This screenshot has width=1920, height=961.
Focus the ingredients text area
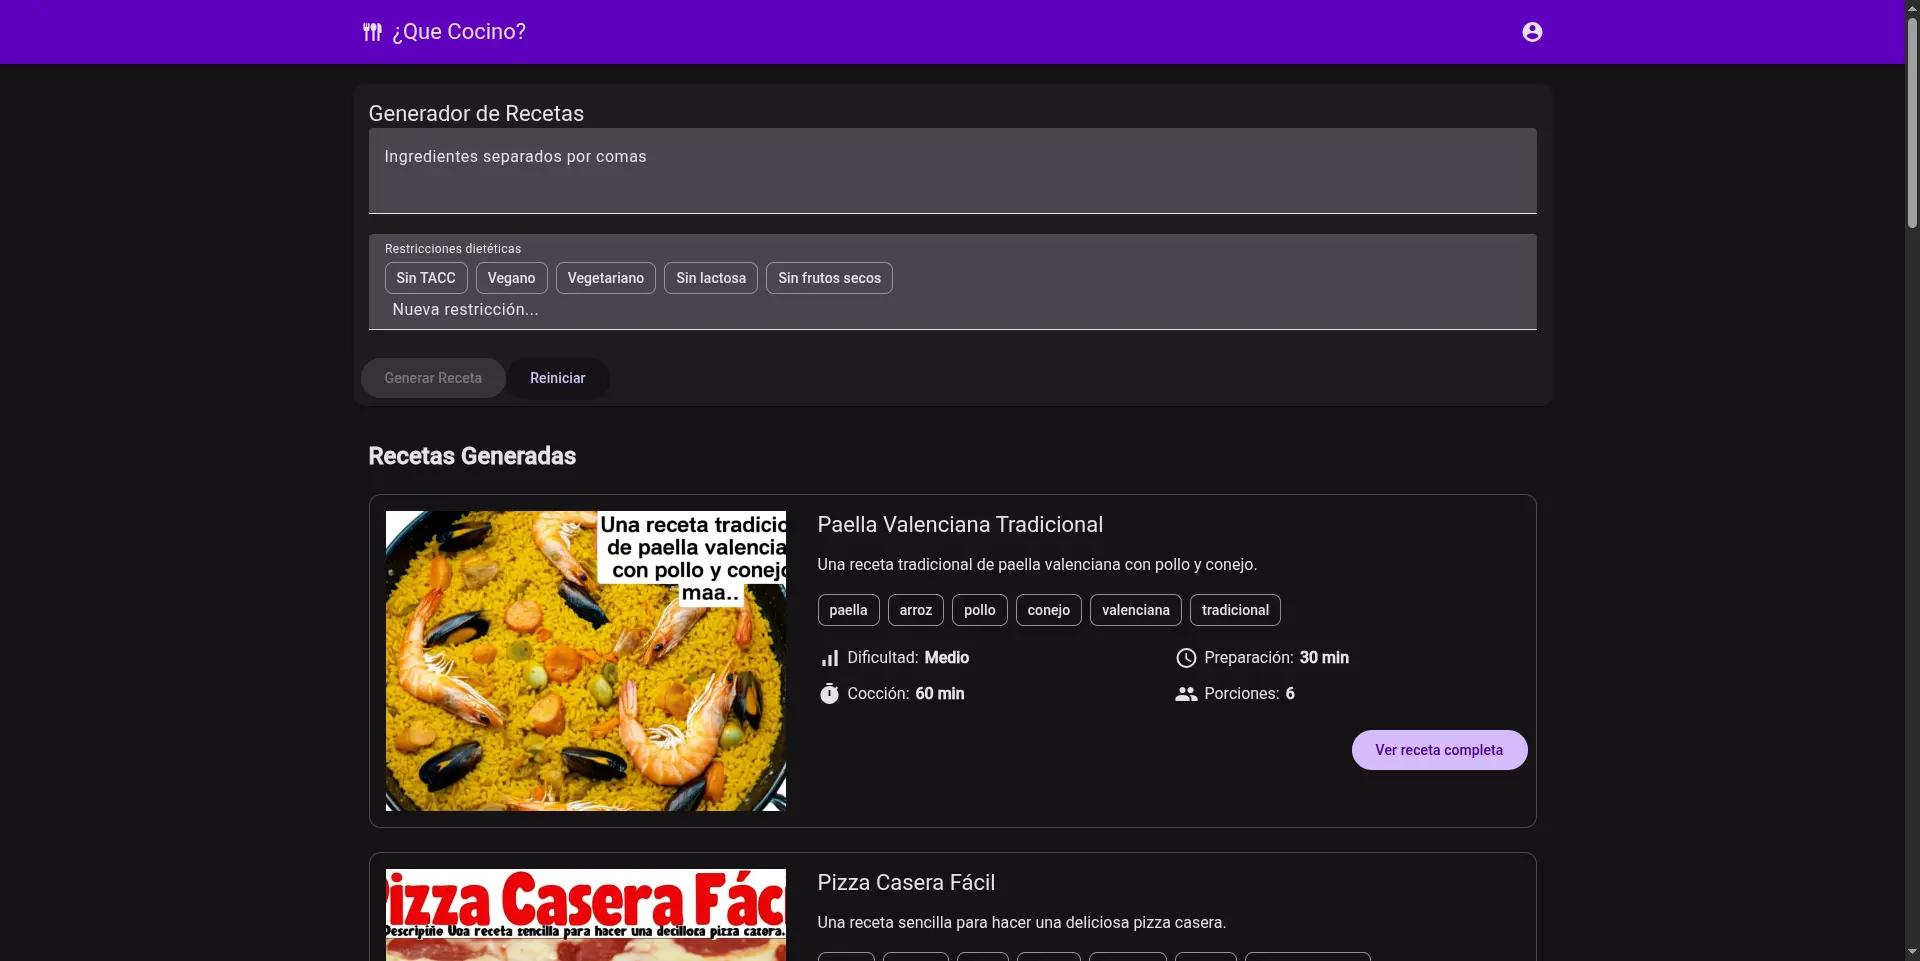(x=952, y=171)
